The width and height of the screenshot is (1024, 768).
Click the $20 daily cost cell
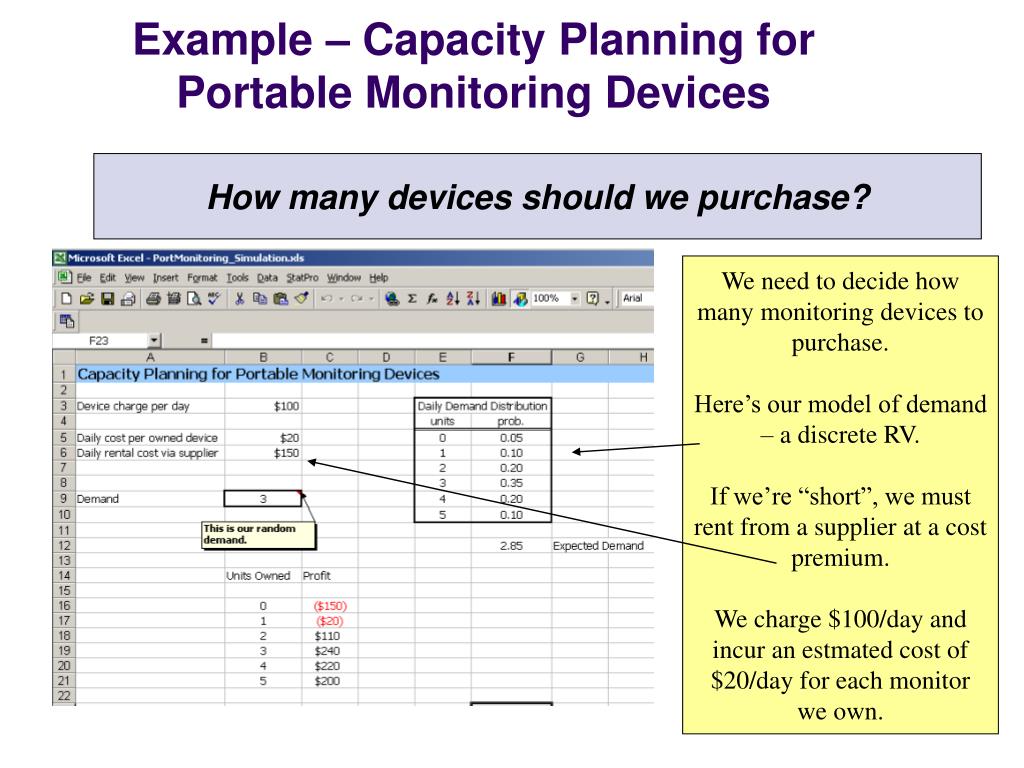pos(263,438)
